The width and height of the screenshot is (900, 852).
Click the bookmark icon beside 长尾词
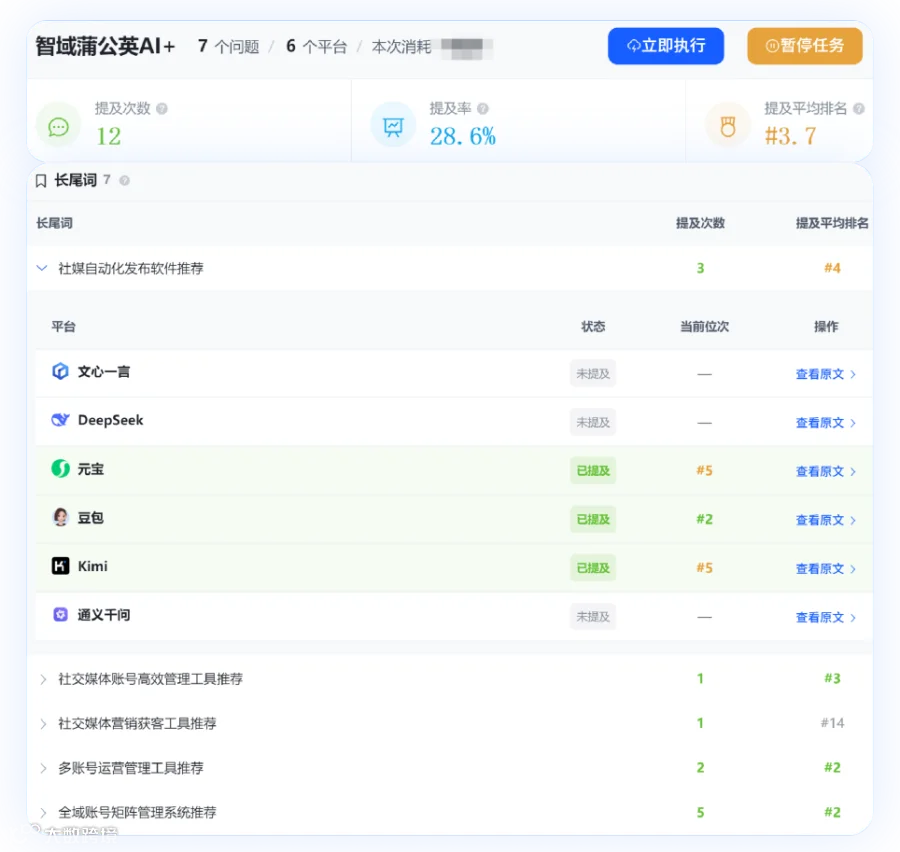(41, 181)
